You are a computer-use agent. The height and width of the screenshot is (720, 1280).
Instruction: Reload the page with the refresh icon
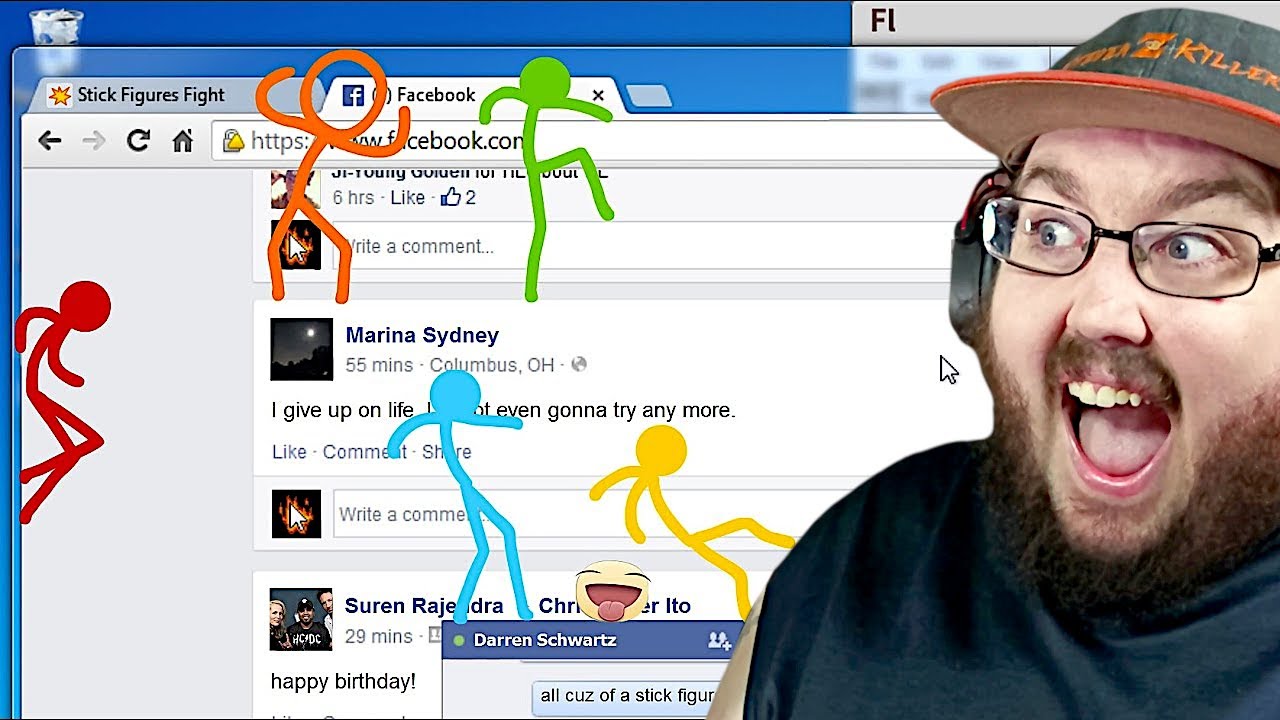click(x=138, y=141)
